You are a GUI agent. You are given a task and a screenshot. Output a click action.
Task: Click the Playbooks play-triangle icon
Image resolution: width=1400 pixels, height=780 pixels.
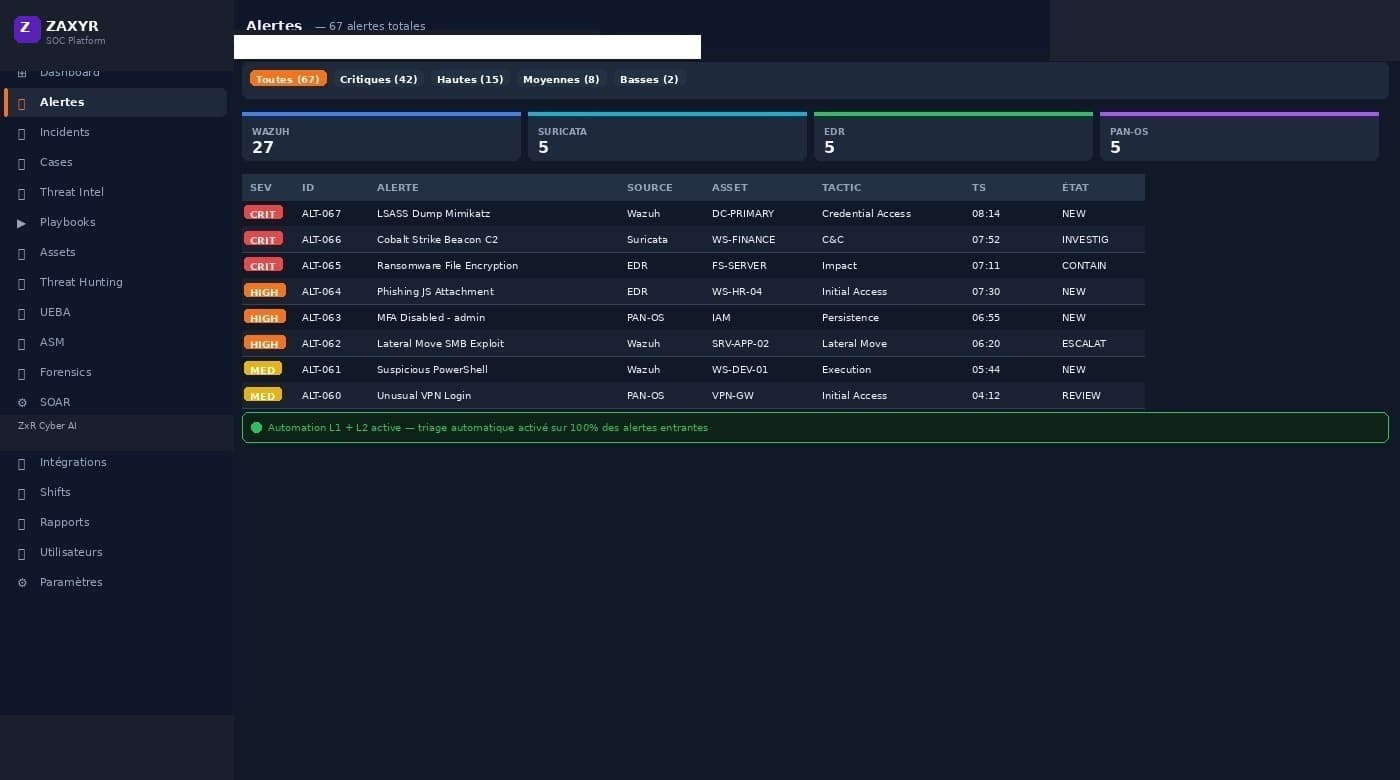point(22,223)
